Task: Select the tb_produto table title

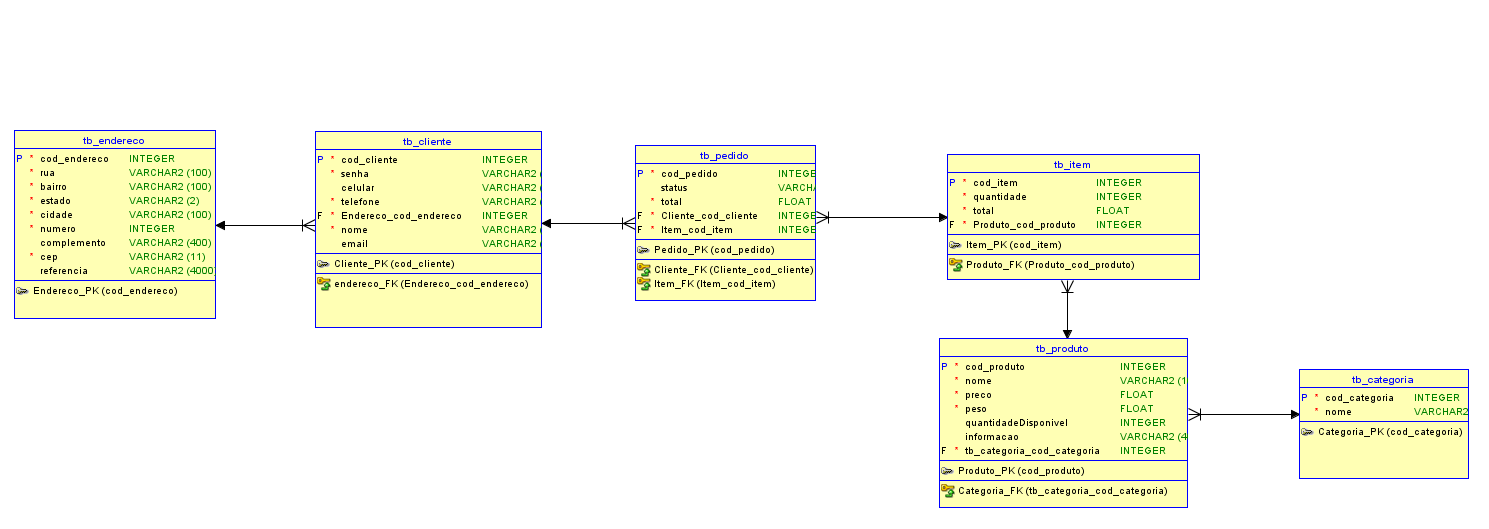Action: (1063, 348)
